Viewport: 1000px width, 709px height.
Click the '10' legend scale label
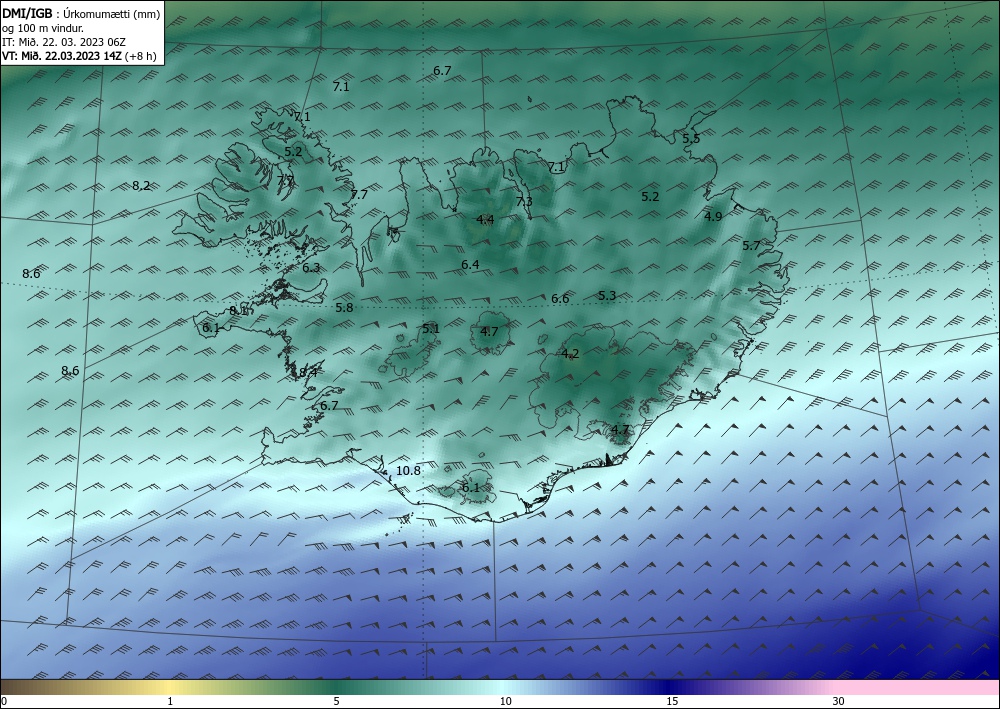click(506, 702)
